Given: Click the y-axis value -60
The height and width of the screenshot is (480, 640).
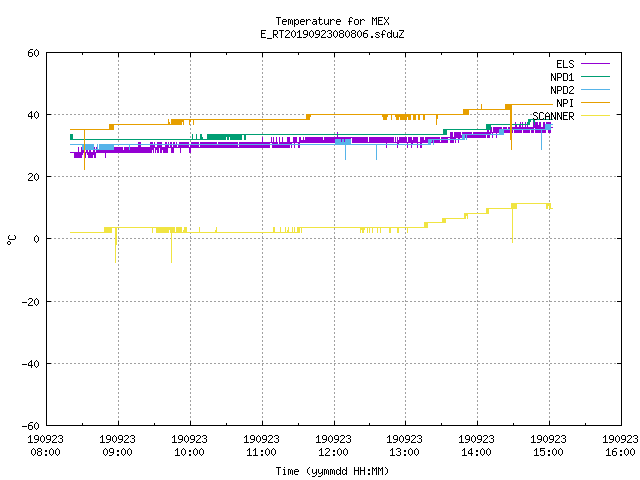Looking at the screenshot, I should pos(31,426).
